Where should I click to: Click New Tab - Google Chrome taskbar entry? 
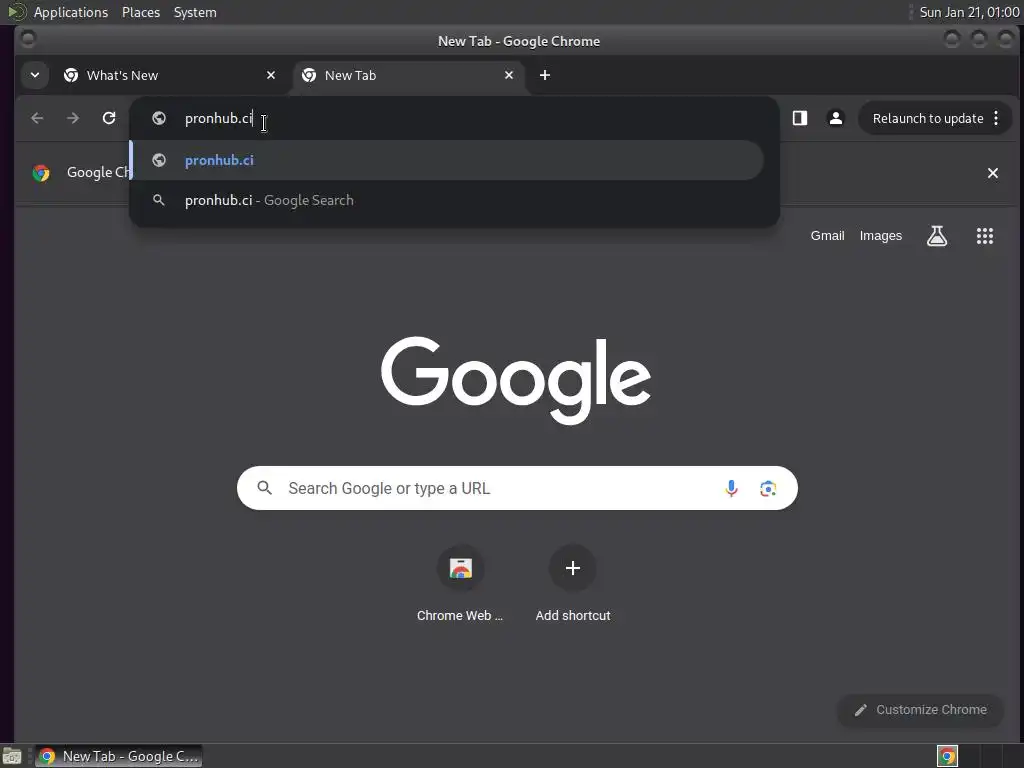(x=119, y=756)
